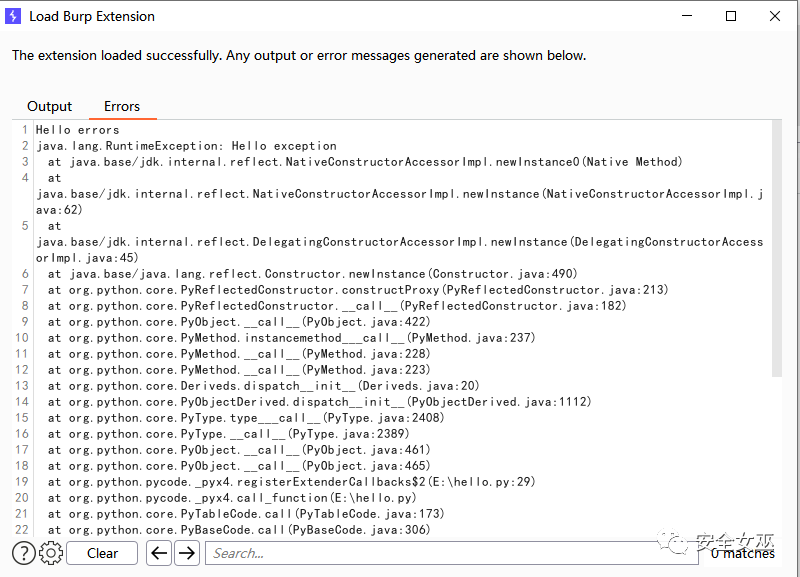Switch to the Output tab
Image resolution: width=800 pixels, height=577 pixels.
coord(50,107)
